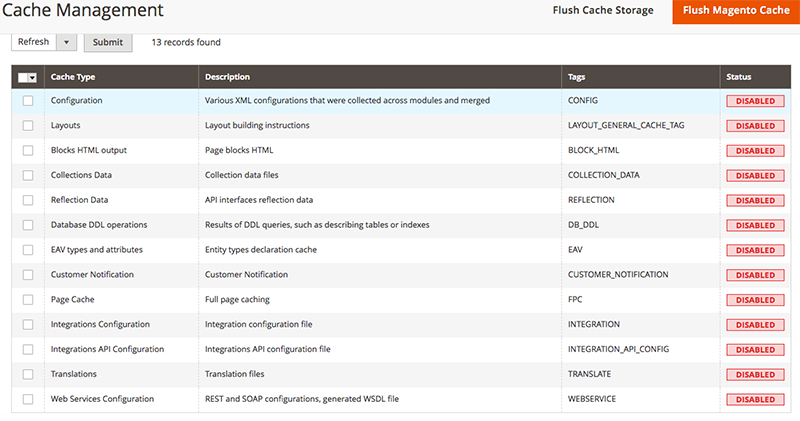Tick the Translations row checkbox
The image size is (800, 421).
tap(28, 374)
